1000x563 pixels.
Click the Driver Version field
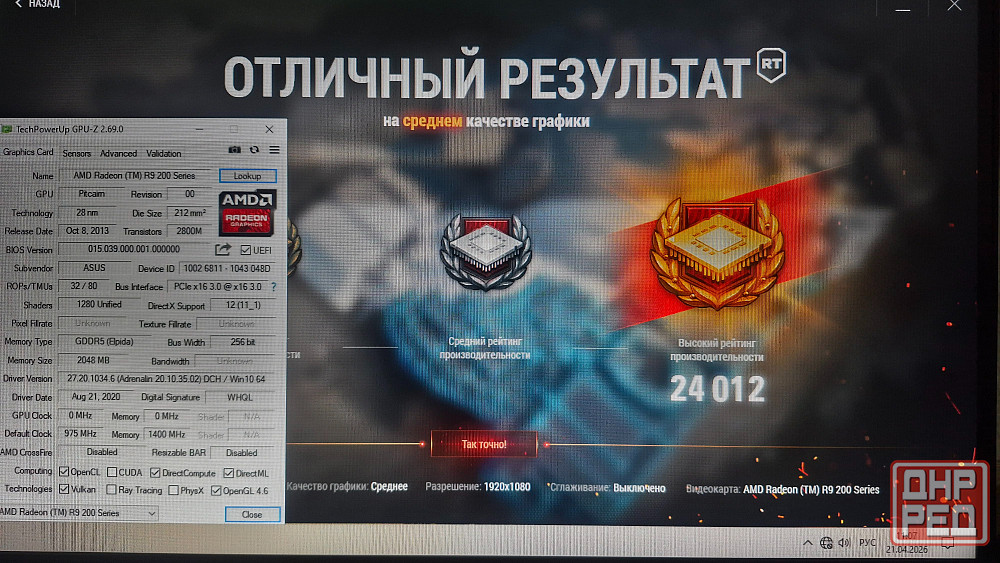click(x=166, y=379)
